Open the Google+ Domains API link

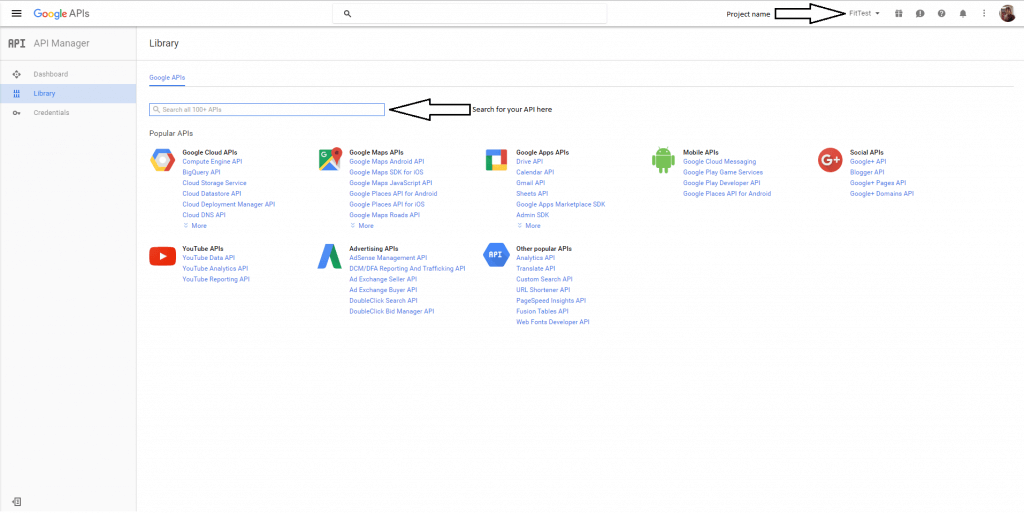882,194
